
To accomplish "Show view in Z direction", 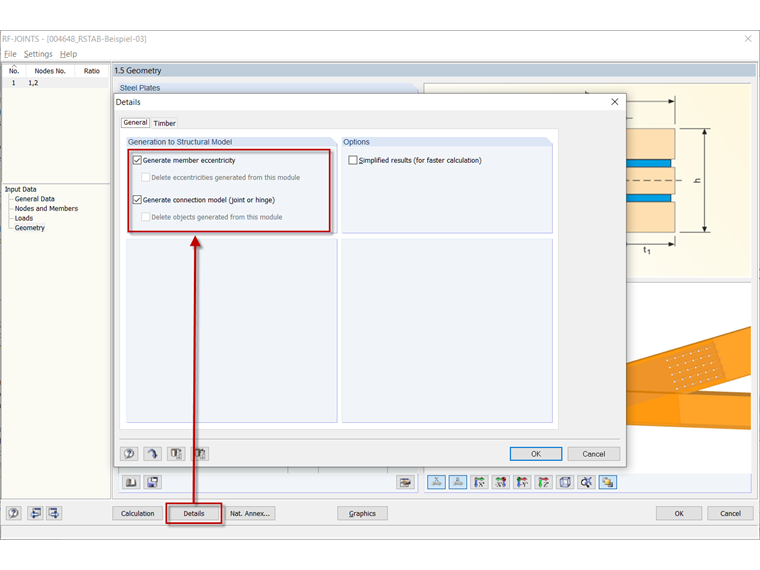I will click(x=543, y=482).
